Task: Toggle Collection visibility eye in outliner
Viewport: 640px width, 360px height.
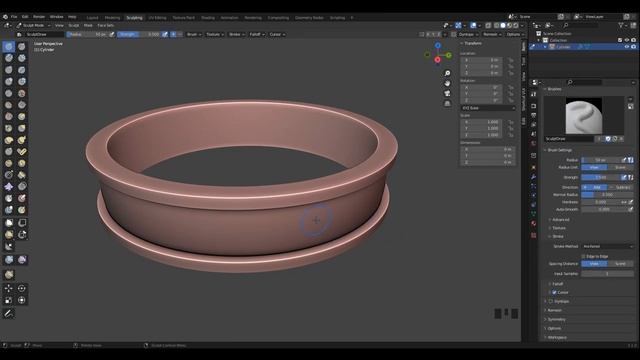Action: point(627,40)
